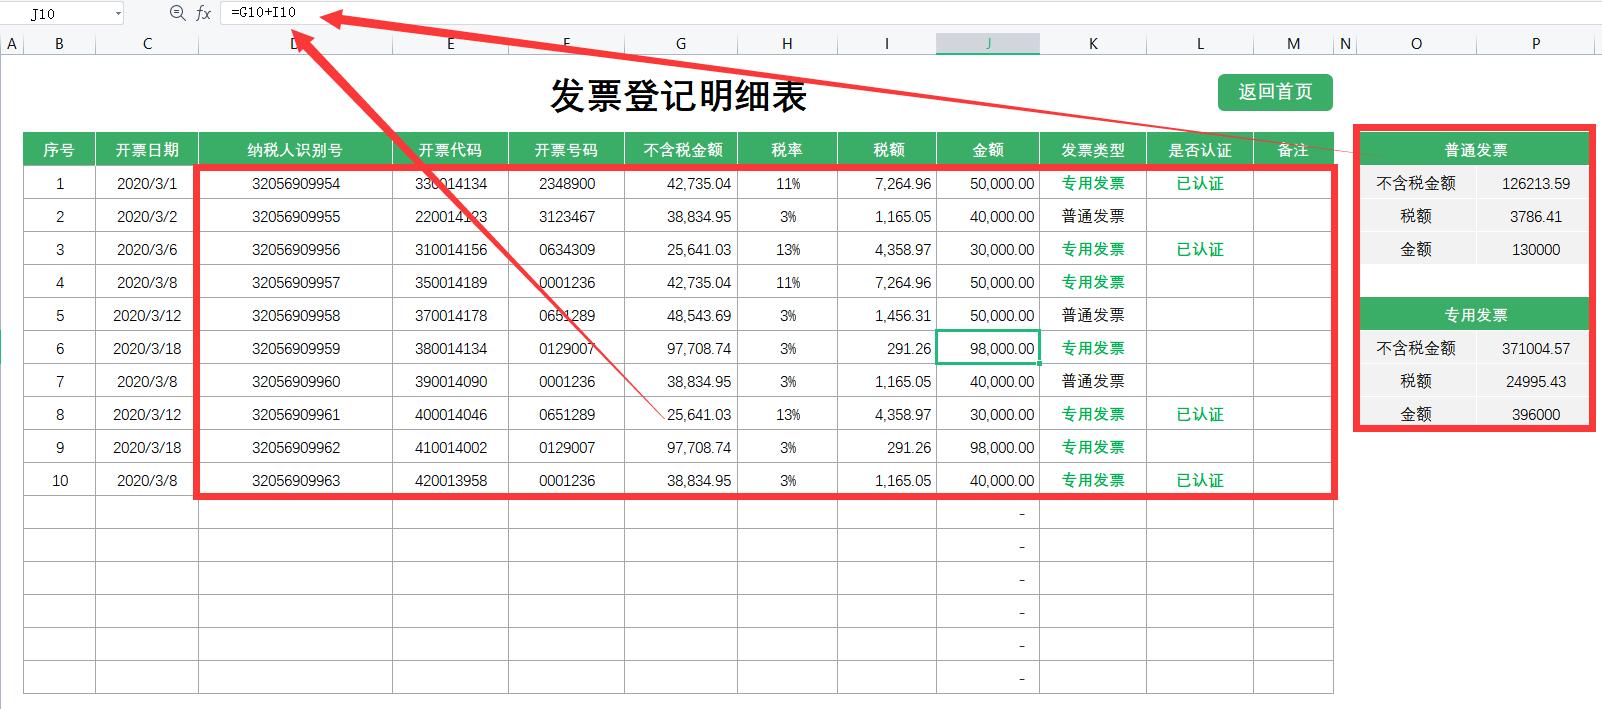Screen dimensions: 1602x709
Task: Click the 序号 header cell
Action: 59,149
